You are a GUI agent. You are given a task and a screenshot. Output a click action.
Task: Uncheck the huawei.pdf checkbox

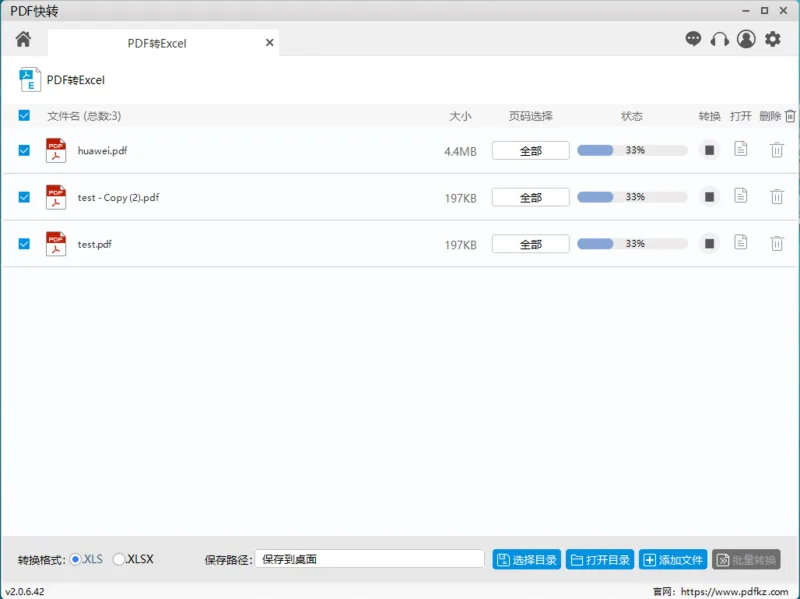[x=24, y=150]
